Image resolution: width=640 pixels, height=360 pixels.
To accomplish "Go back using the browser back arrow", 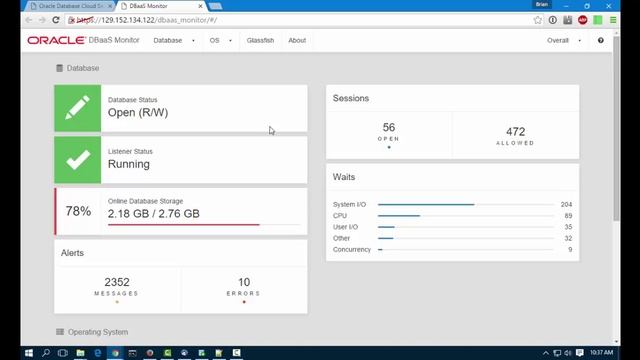I will (x=28, y=20).
